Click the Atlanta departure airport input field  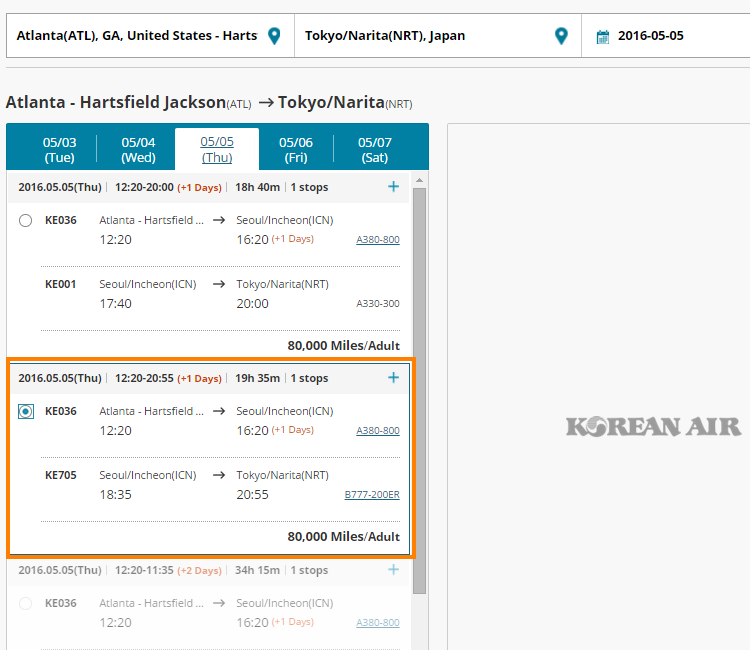point(135,36)
